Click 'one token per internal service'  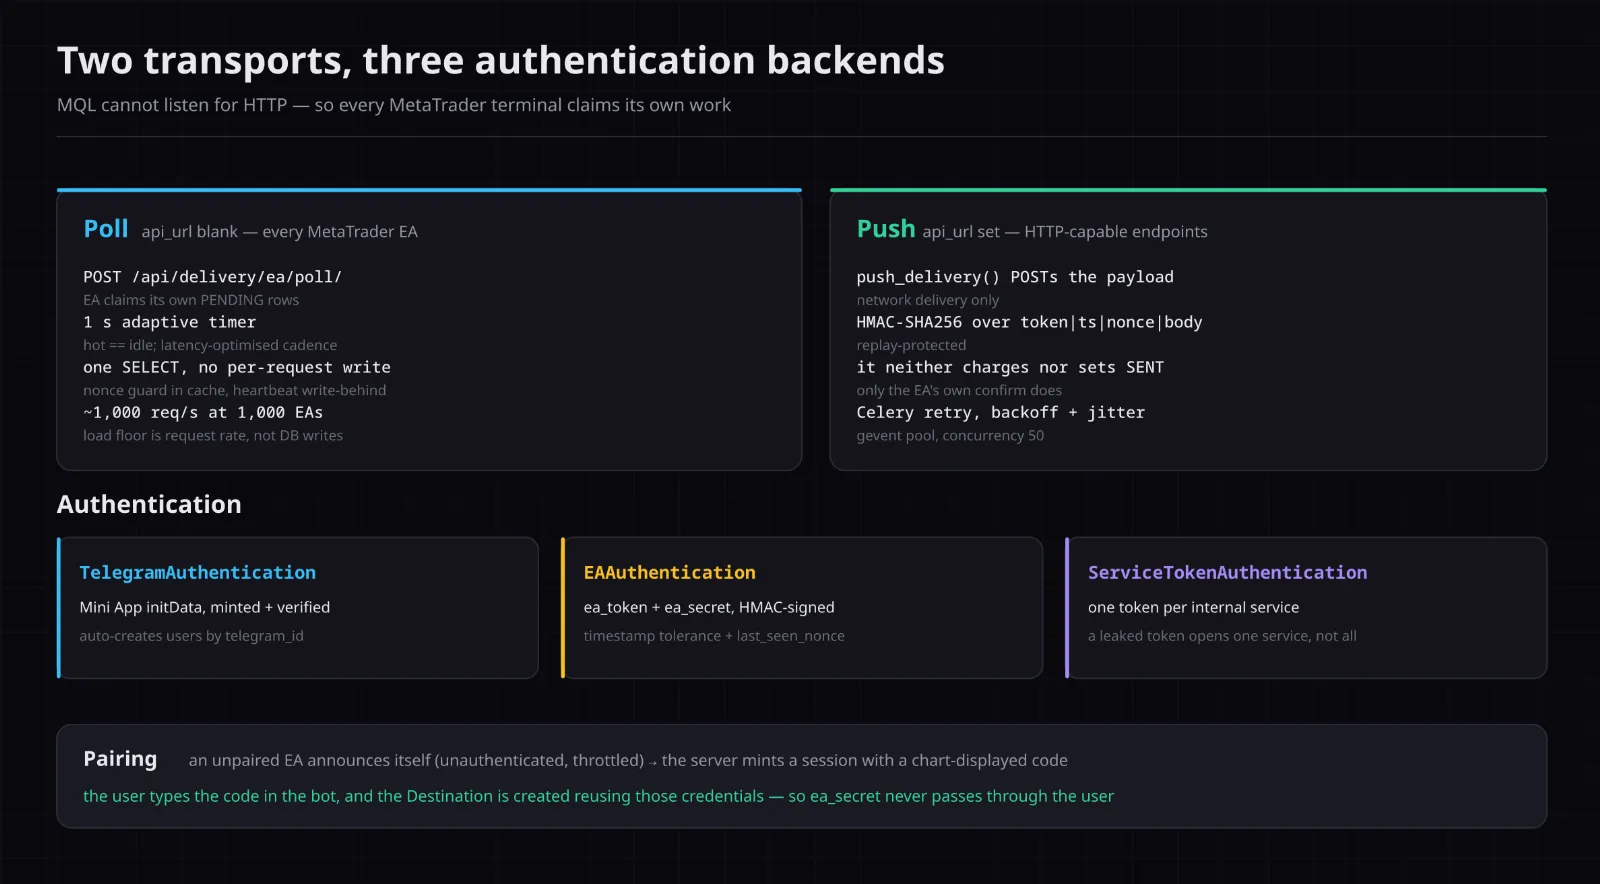(x=1193, y=607)
